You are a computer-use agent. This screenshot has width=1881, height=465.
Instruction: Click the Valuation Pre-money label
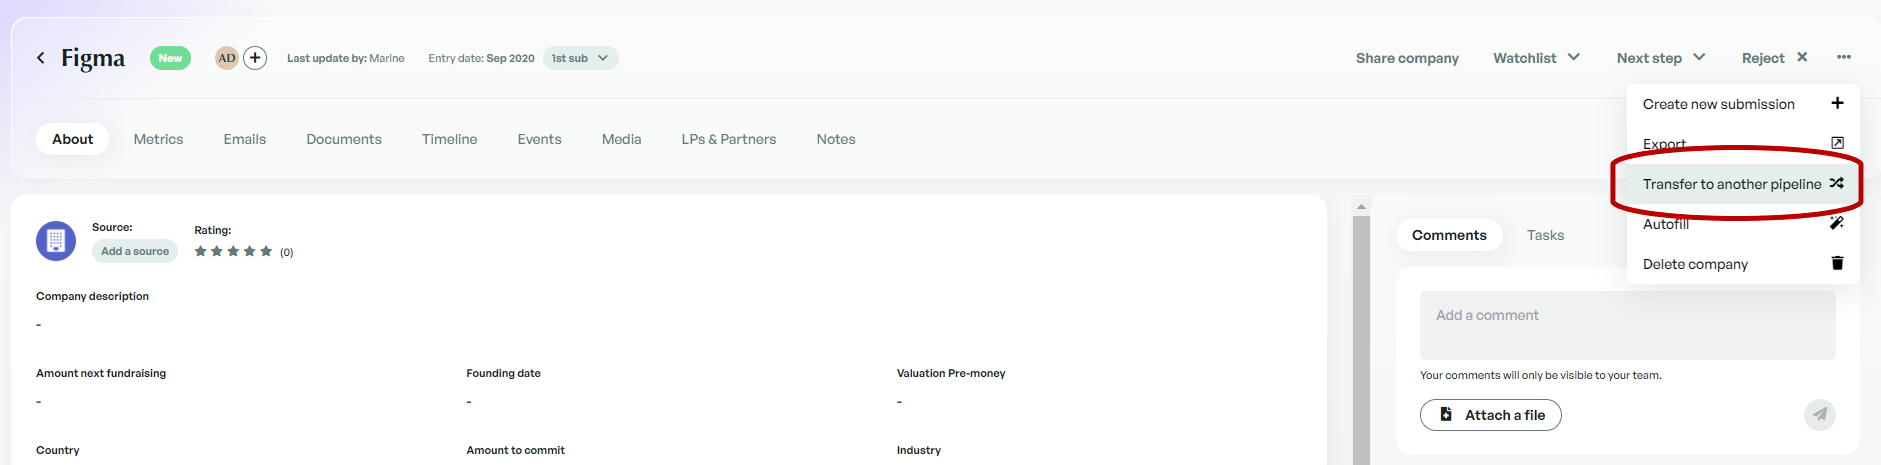[951, 373]
